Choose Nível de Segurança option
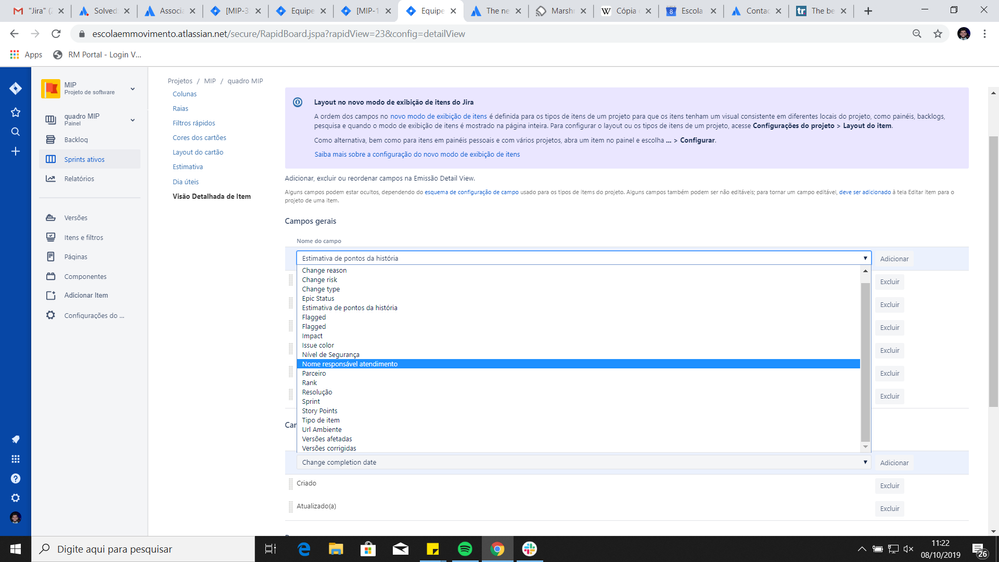Viewport: 999px width, 562px height. coord(579,355)
